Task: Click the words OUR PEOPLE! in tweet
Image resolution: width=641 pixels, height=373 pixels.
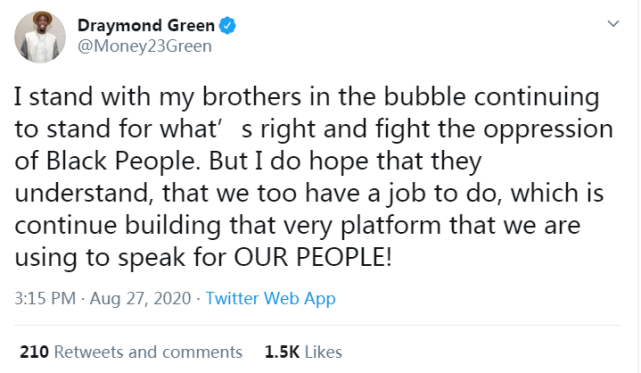Action: (313, 257)
